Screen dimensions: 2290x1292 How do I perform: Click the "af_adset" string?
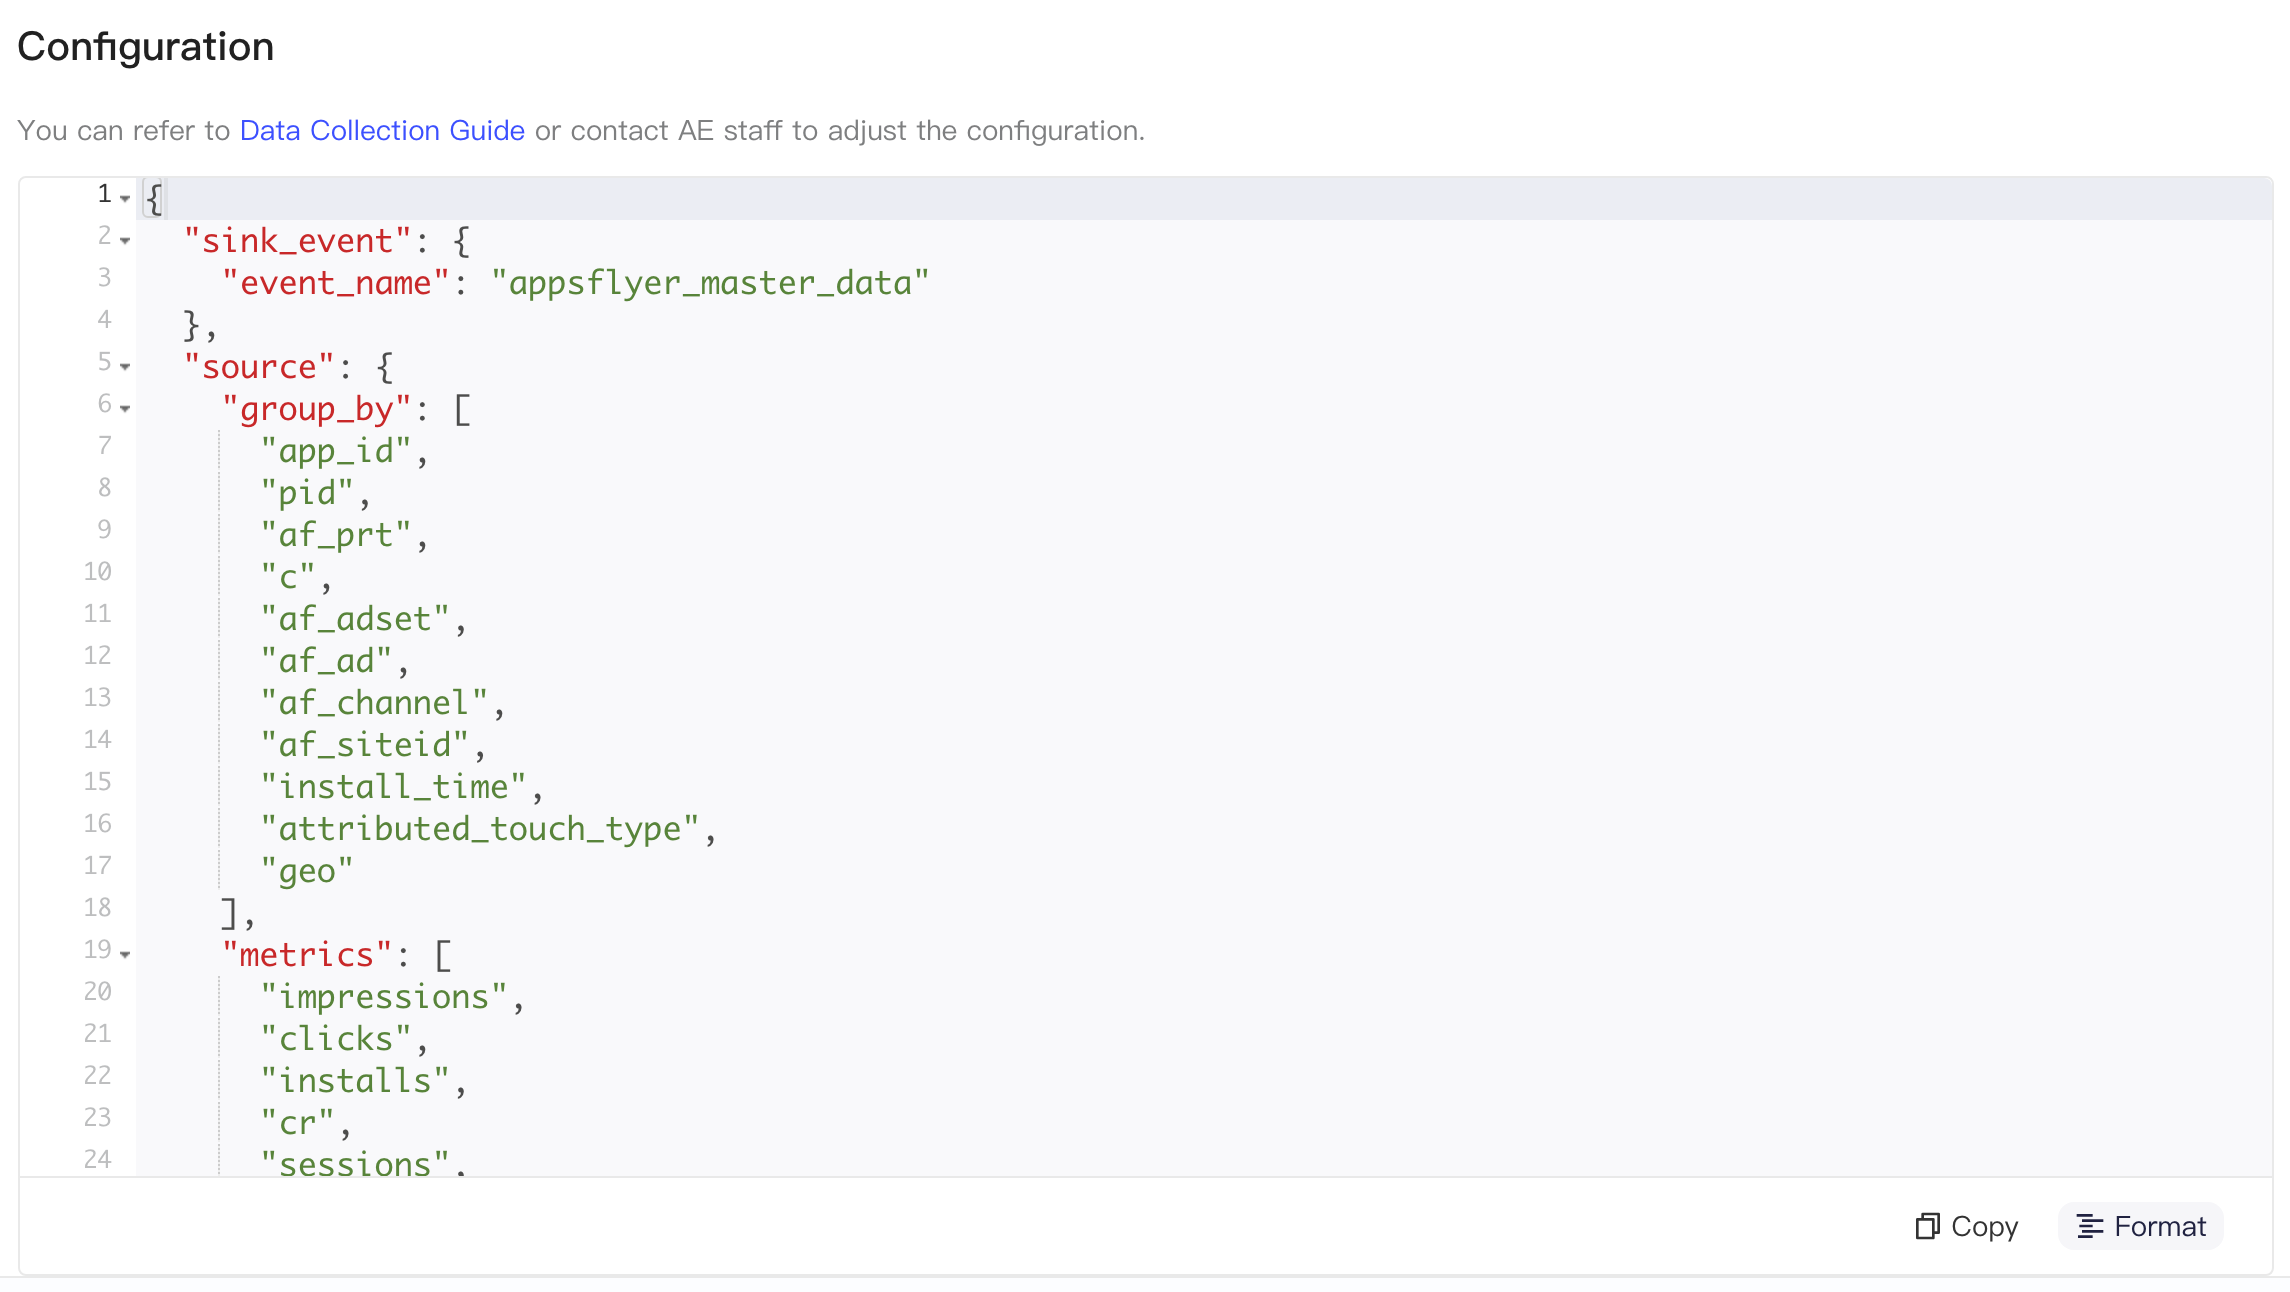tap(355, 619)
